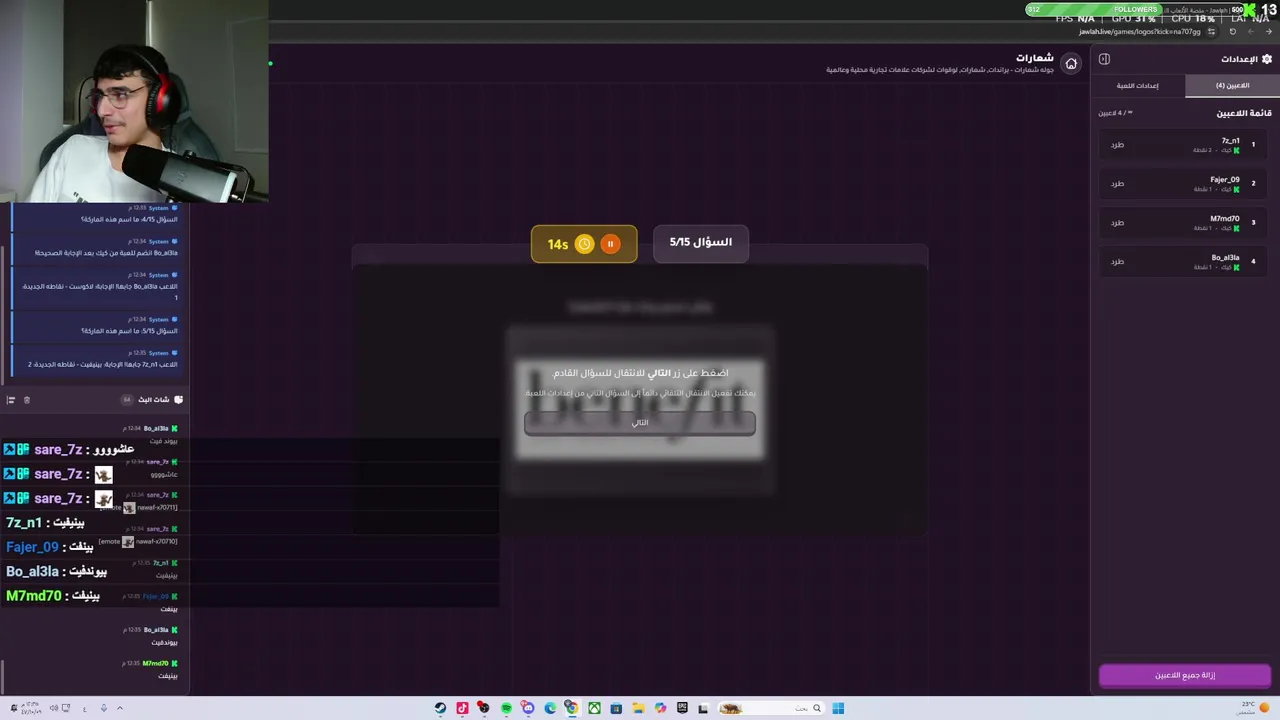Viewport: 1280px width, 720px height.
Task: Kick player Bo_al3la
Action: [x=1117, y=262]
